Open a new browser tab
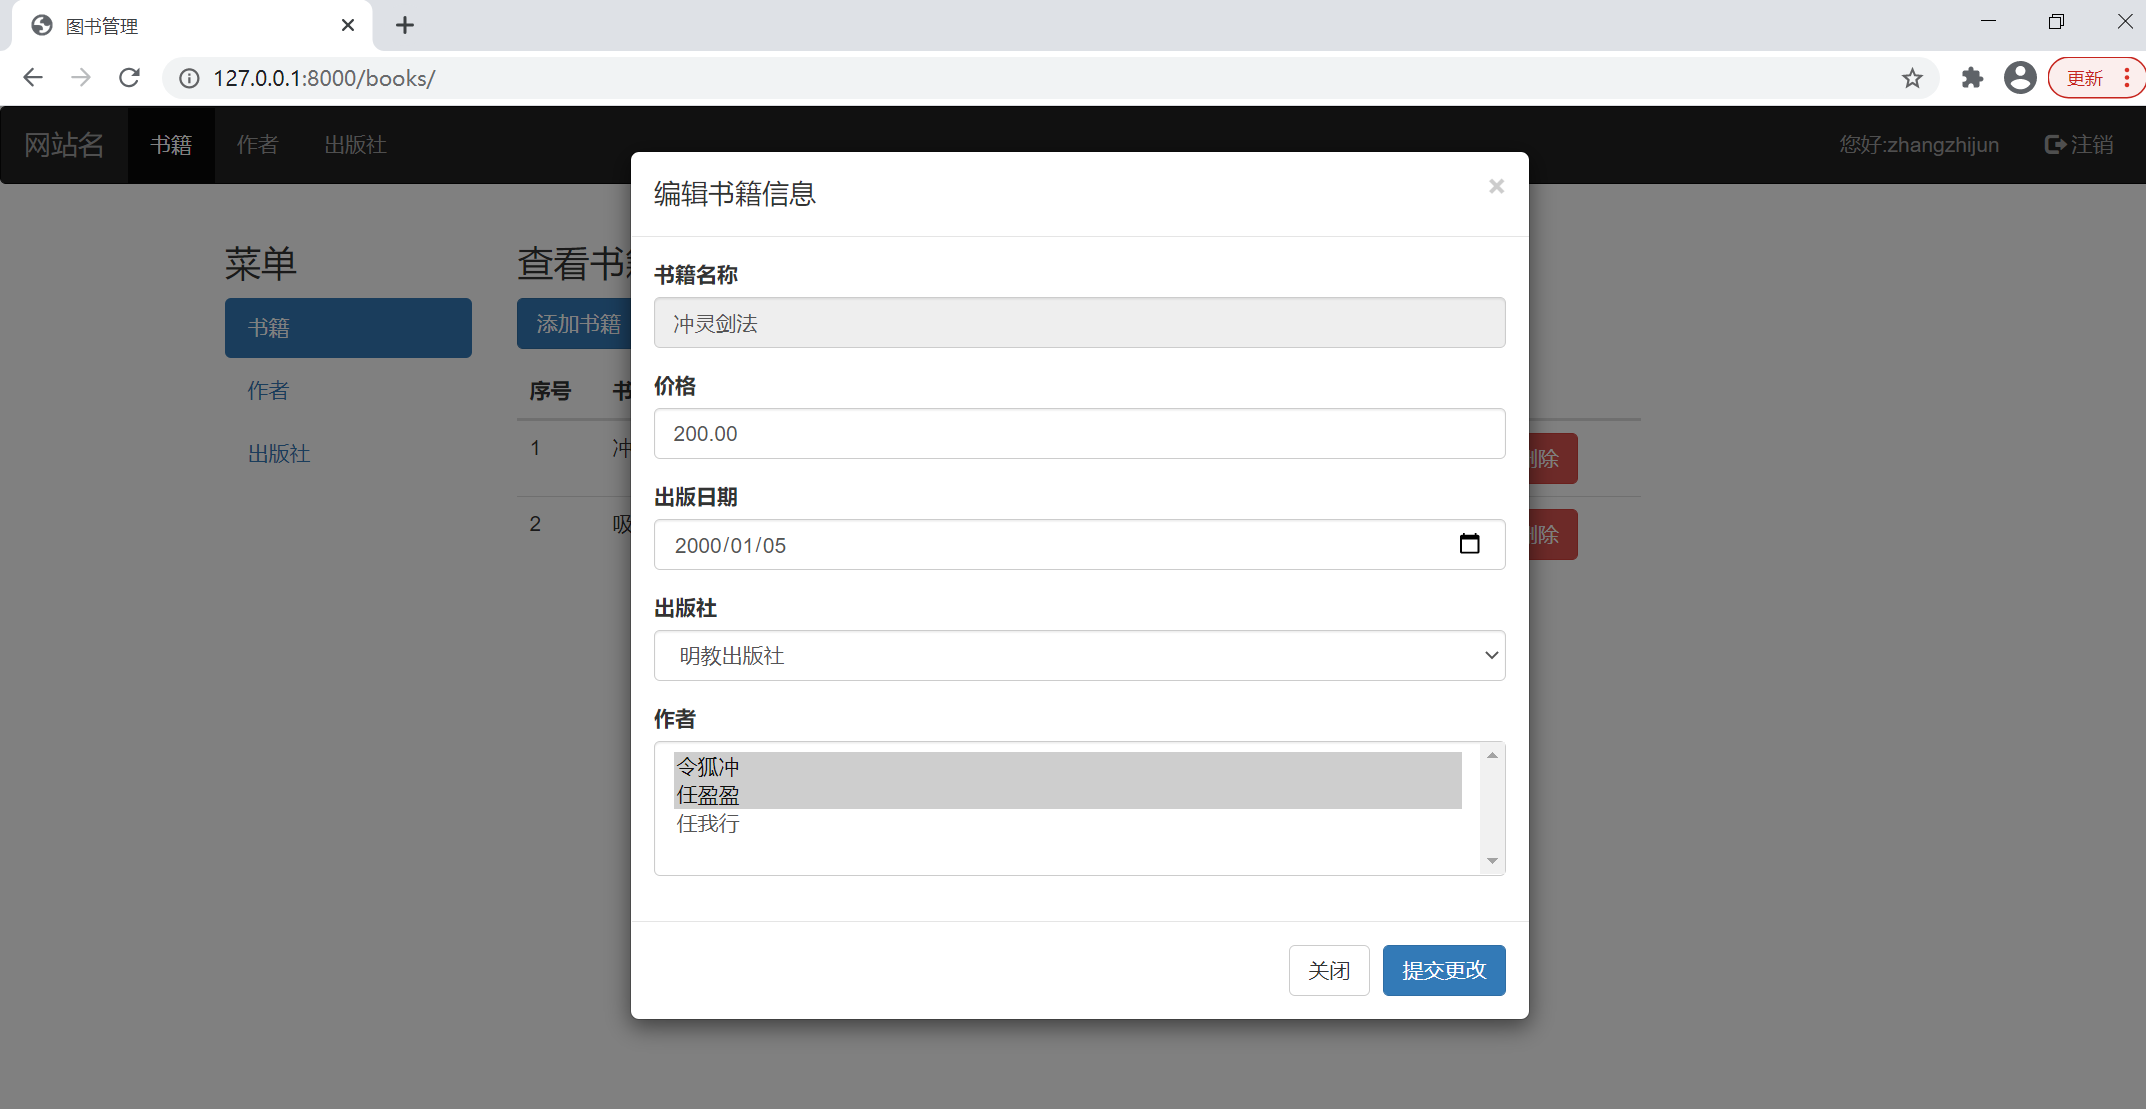The height and width of the screenshot is (1109, 2146). click(x=405, y=25)
